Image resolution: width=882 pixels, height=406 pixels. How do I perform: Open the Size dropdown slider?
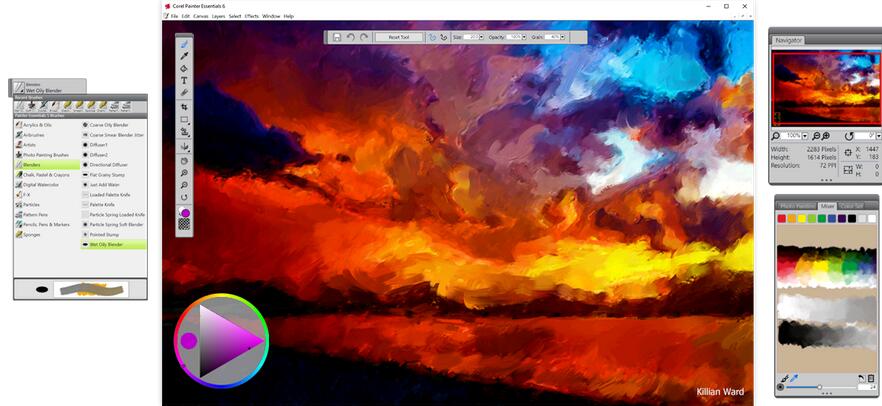pyautogui.click(x=481, y=37)
